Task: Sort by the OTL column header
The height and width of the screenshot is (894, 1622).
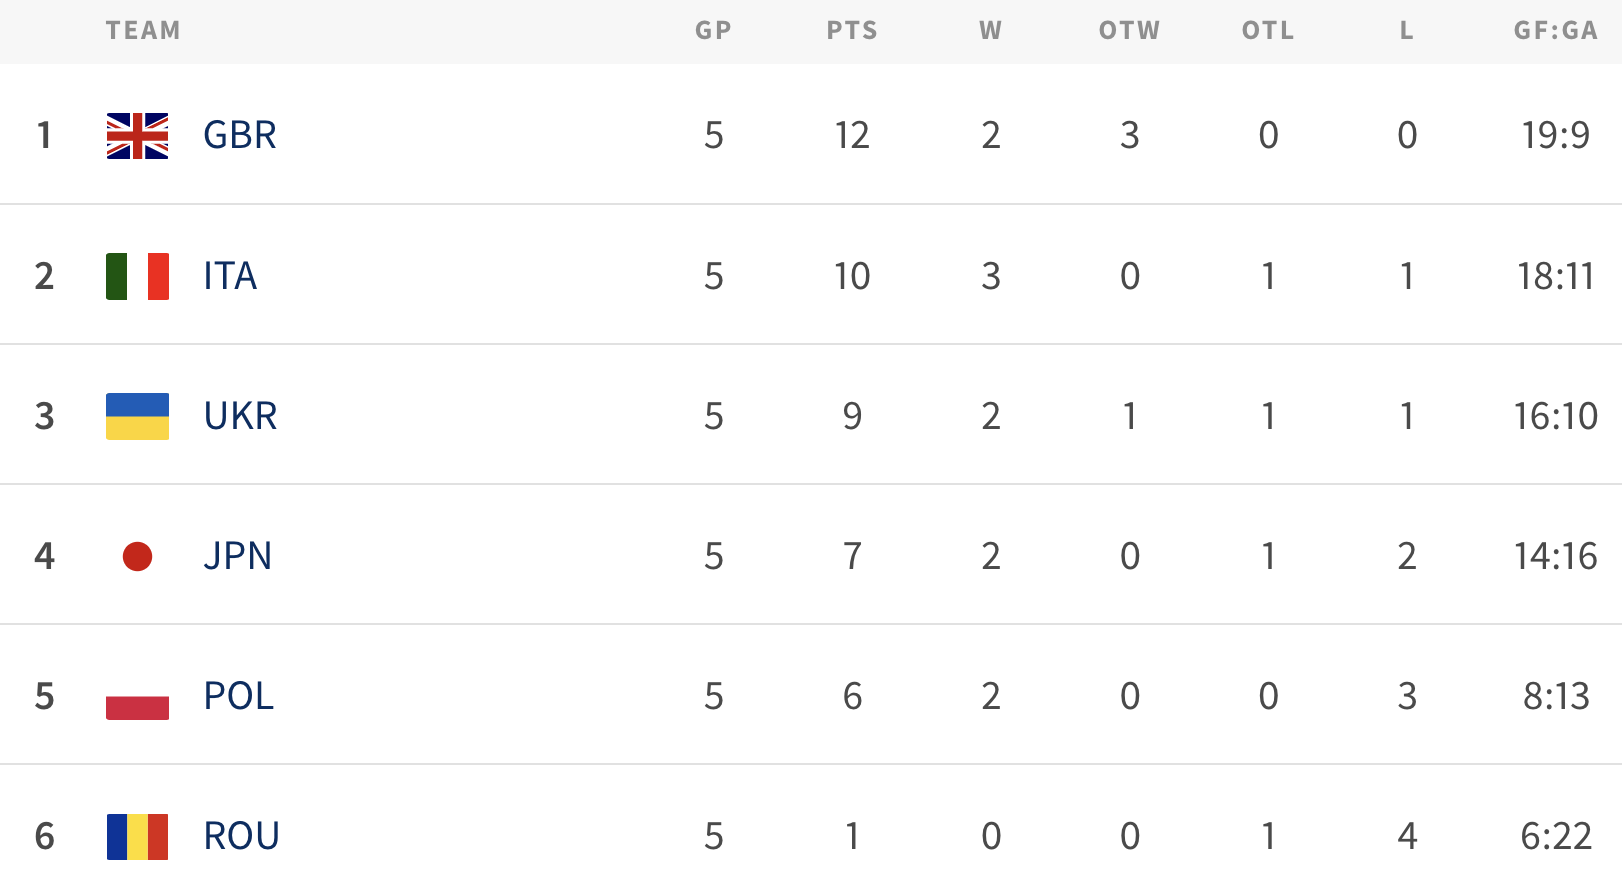Action: (1268, 31)
